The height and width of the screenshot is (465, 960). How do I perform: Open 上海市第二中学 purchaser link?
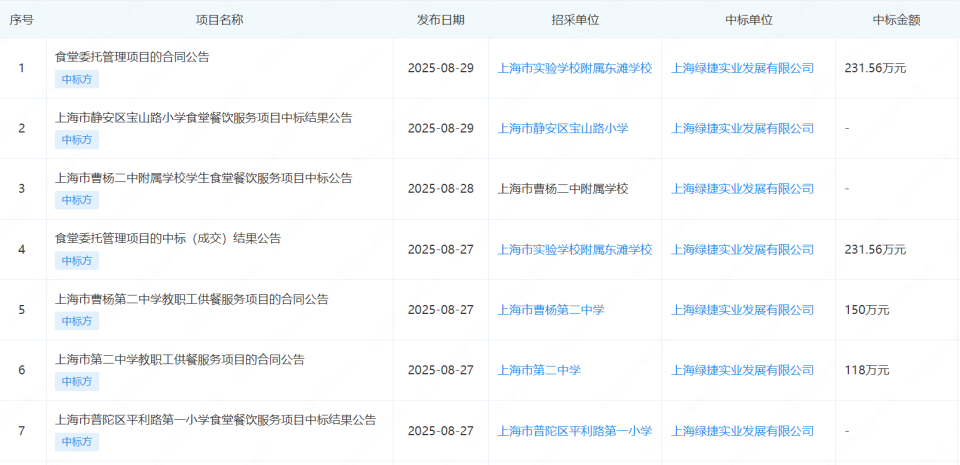(x=539, y=370)
